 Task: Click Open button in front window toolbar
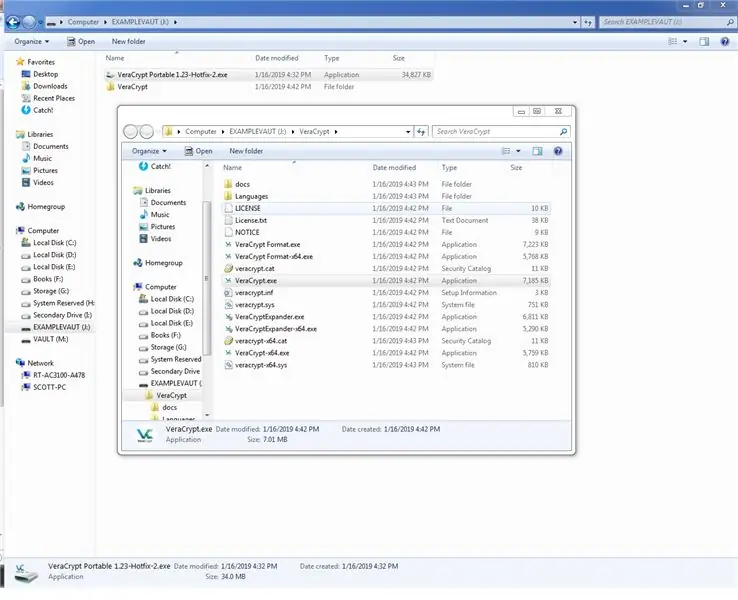pos(198,151)
